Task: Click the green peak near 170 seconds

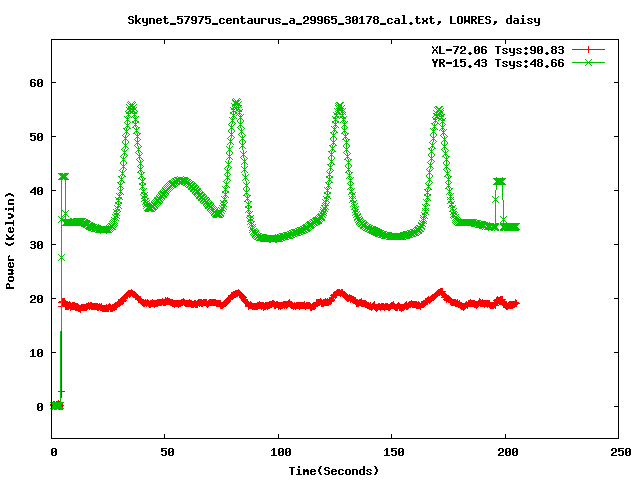Action: pyautogui.click(x=438, y=111)
